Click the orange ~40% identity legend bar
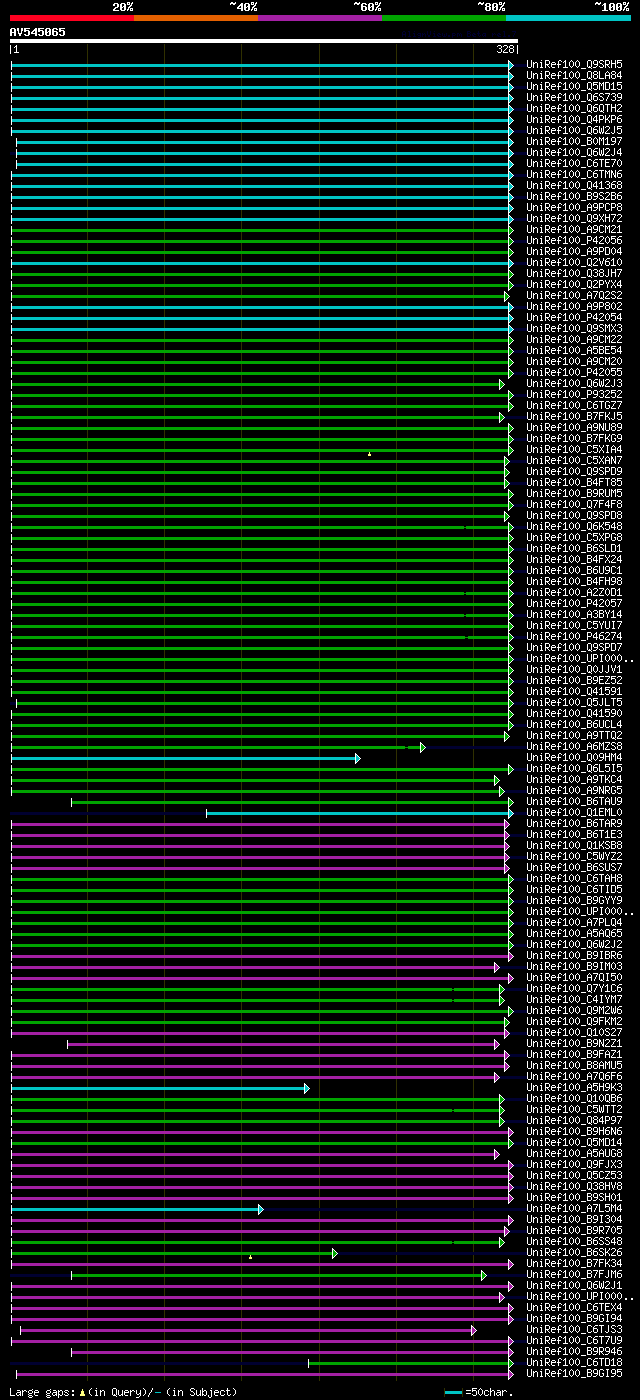This screenshot has width=640, height=1400. (x=196, y=18)
